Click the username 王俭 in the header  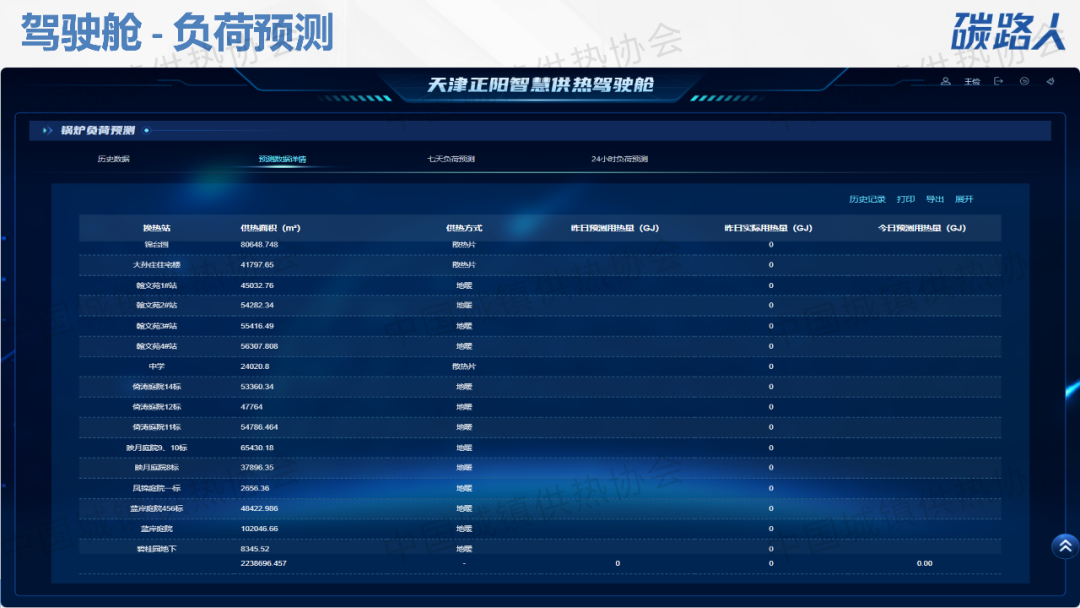(972, 82)
